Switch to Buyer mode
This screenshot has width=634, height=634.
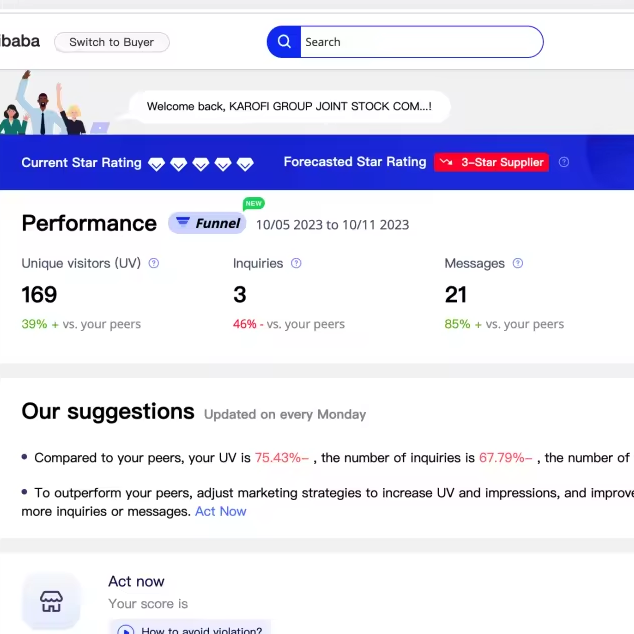coord(112,42)
